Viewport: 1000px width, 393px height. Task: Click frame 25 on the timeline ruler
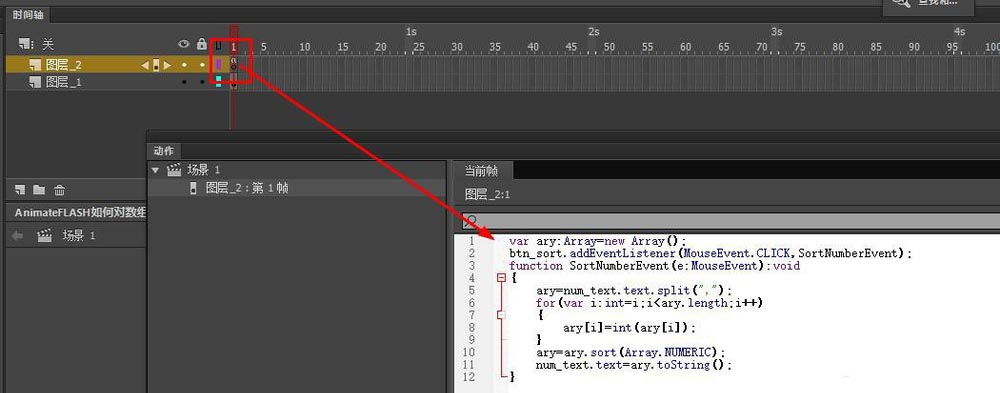(418, 47)
